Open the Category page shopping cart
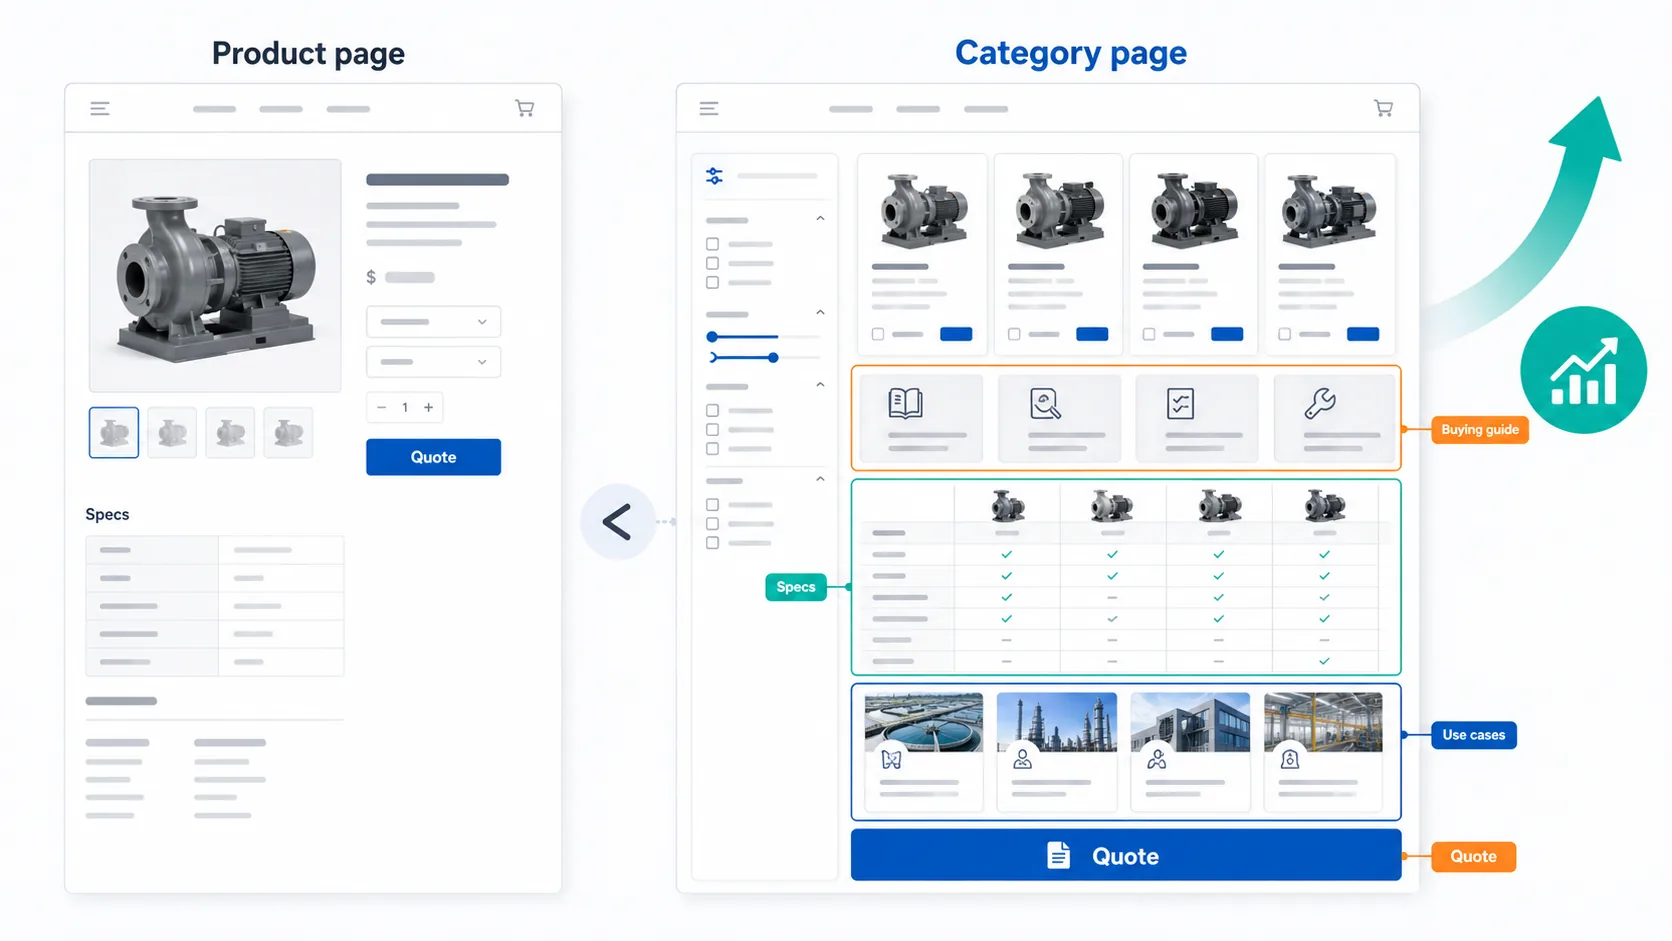Viewport: 1672px width, 941px height. pyautogui.click(x=1383, y=108)
